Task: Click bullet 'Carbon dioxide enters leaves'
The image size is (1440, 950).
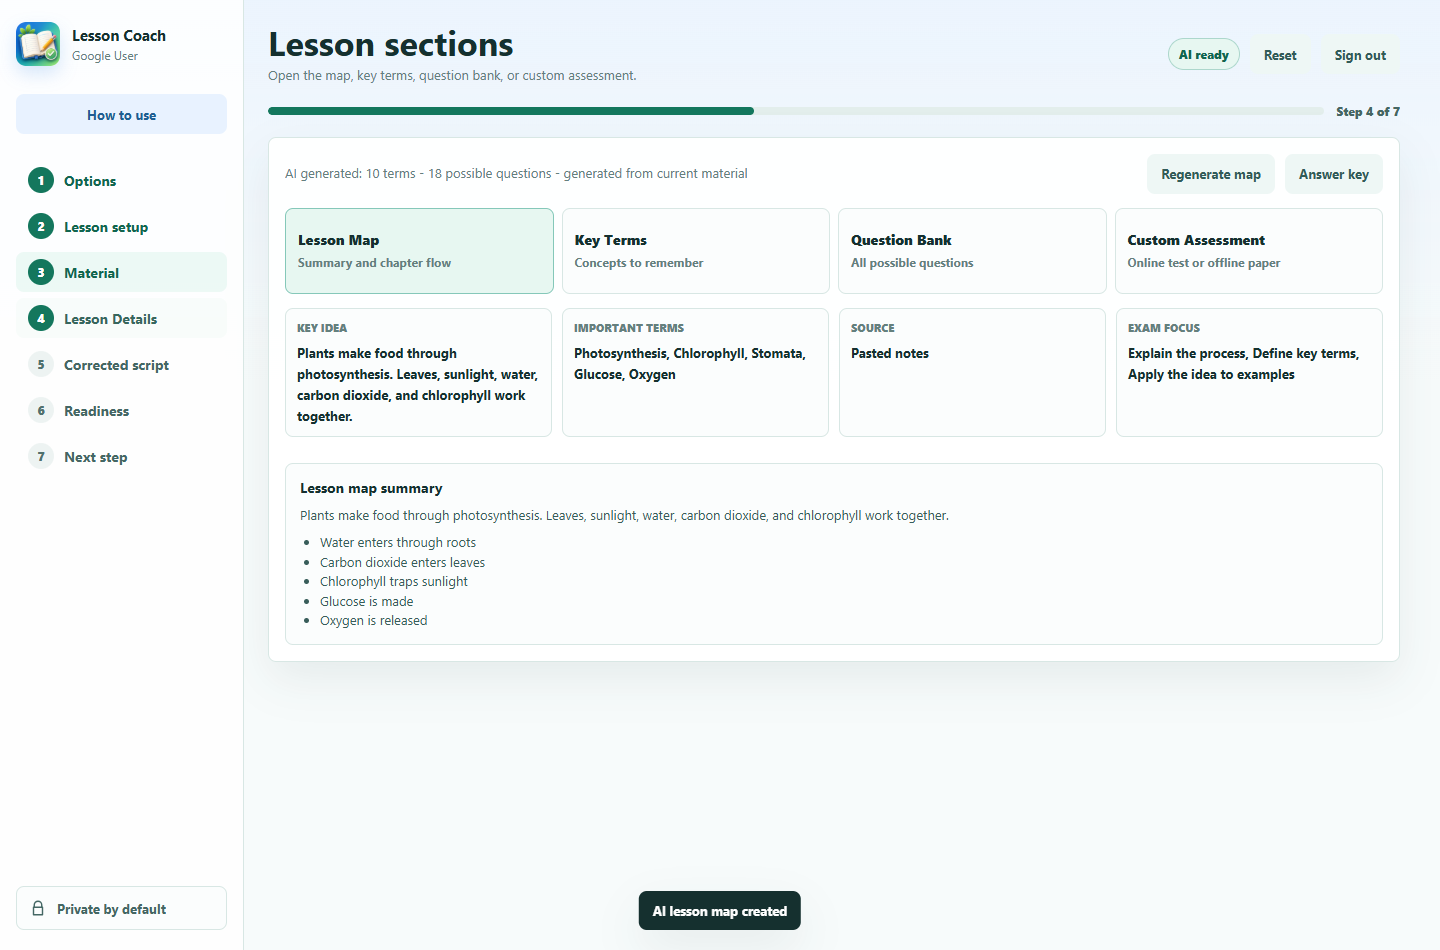Action: [x=402, y=562]
